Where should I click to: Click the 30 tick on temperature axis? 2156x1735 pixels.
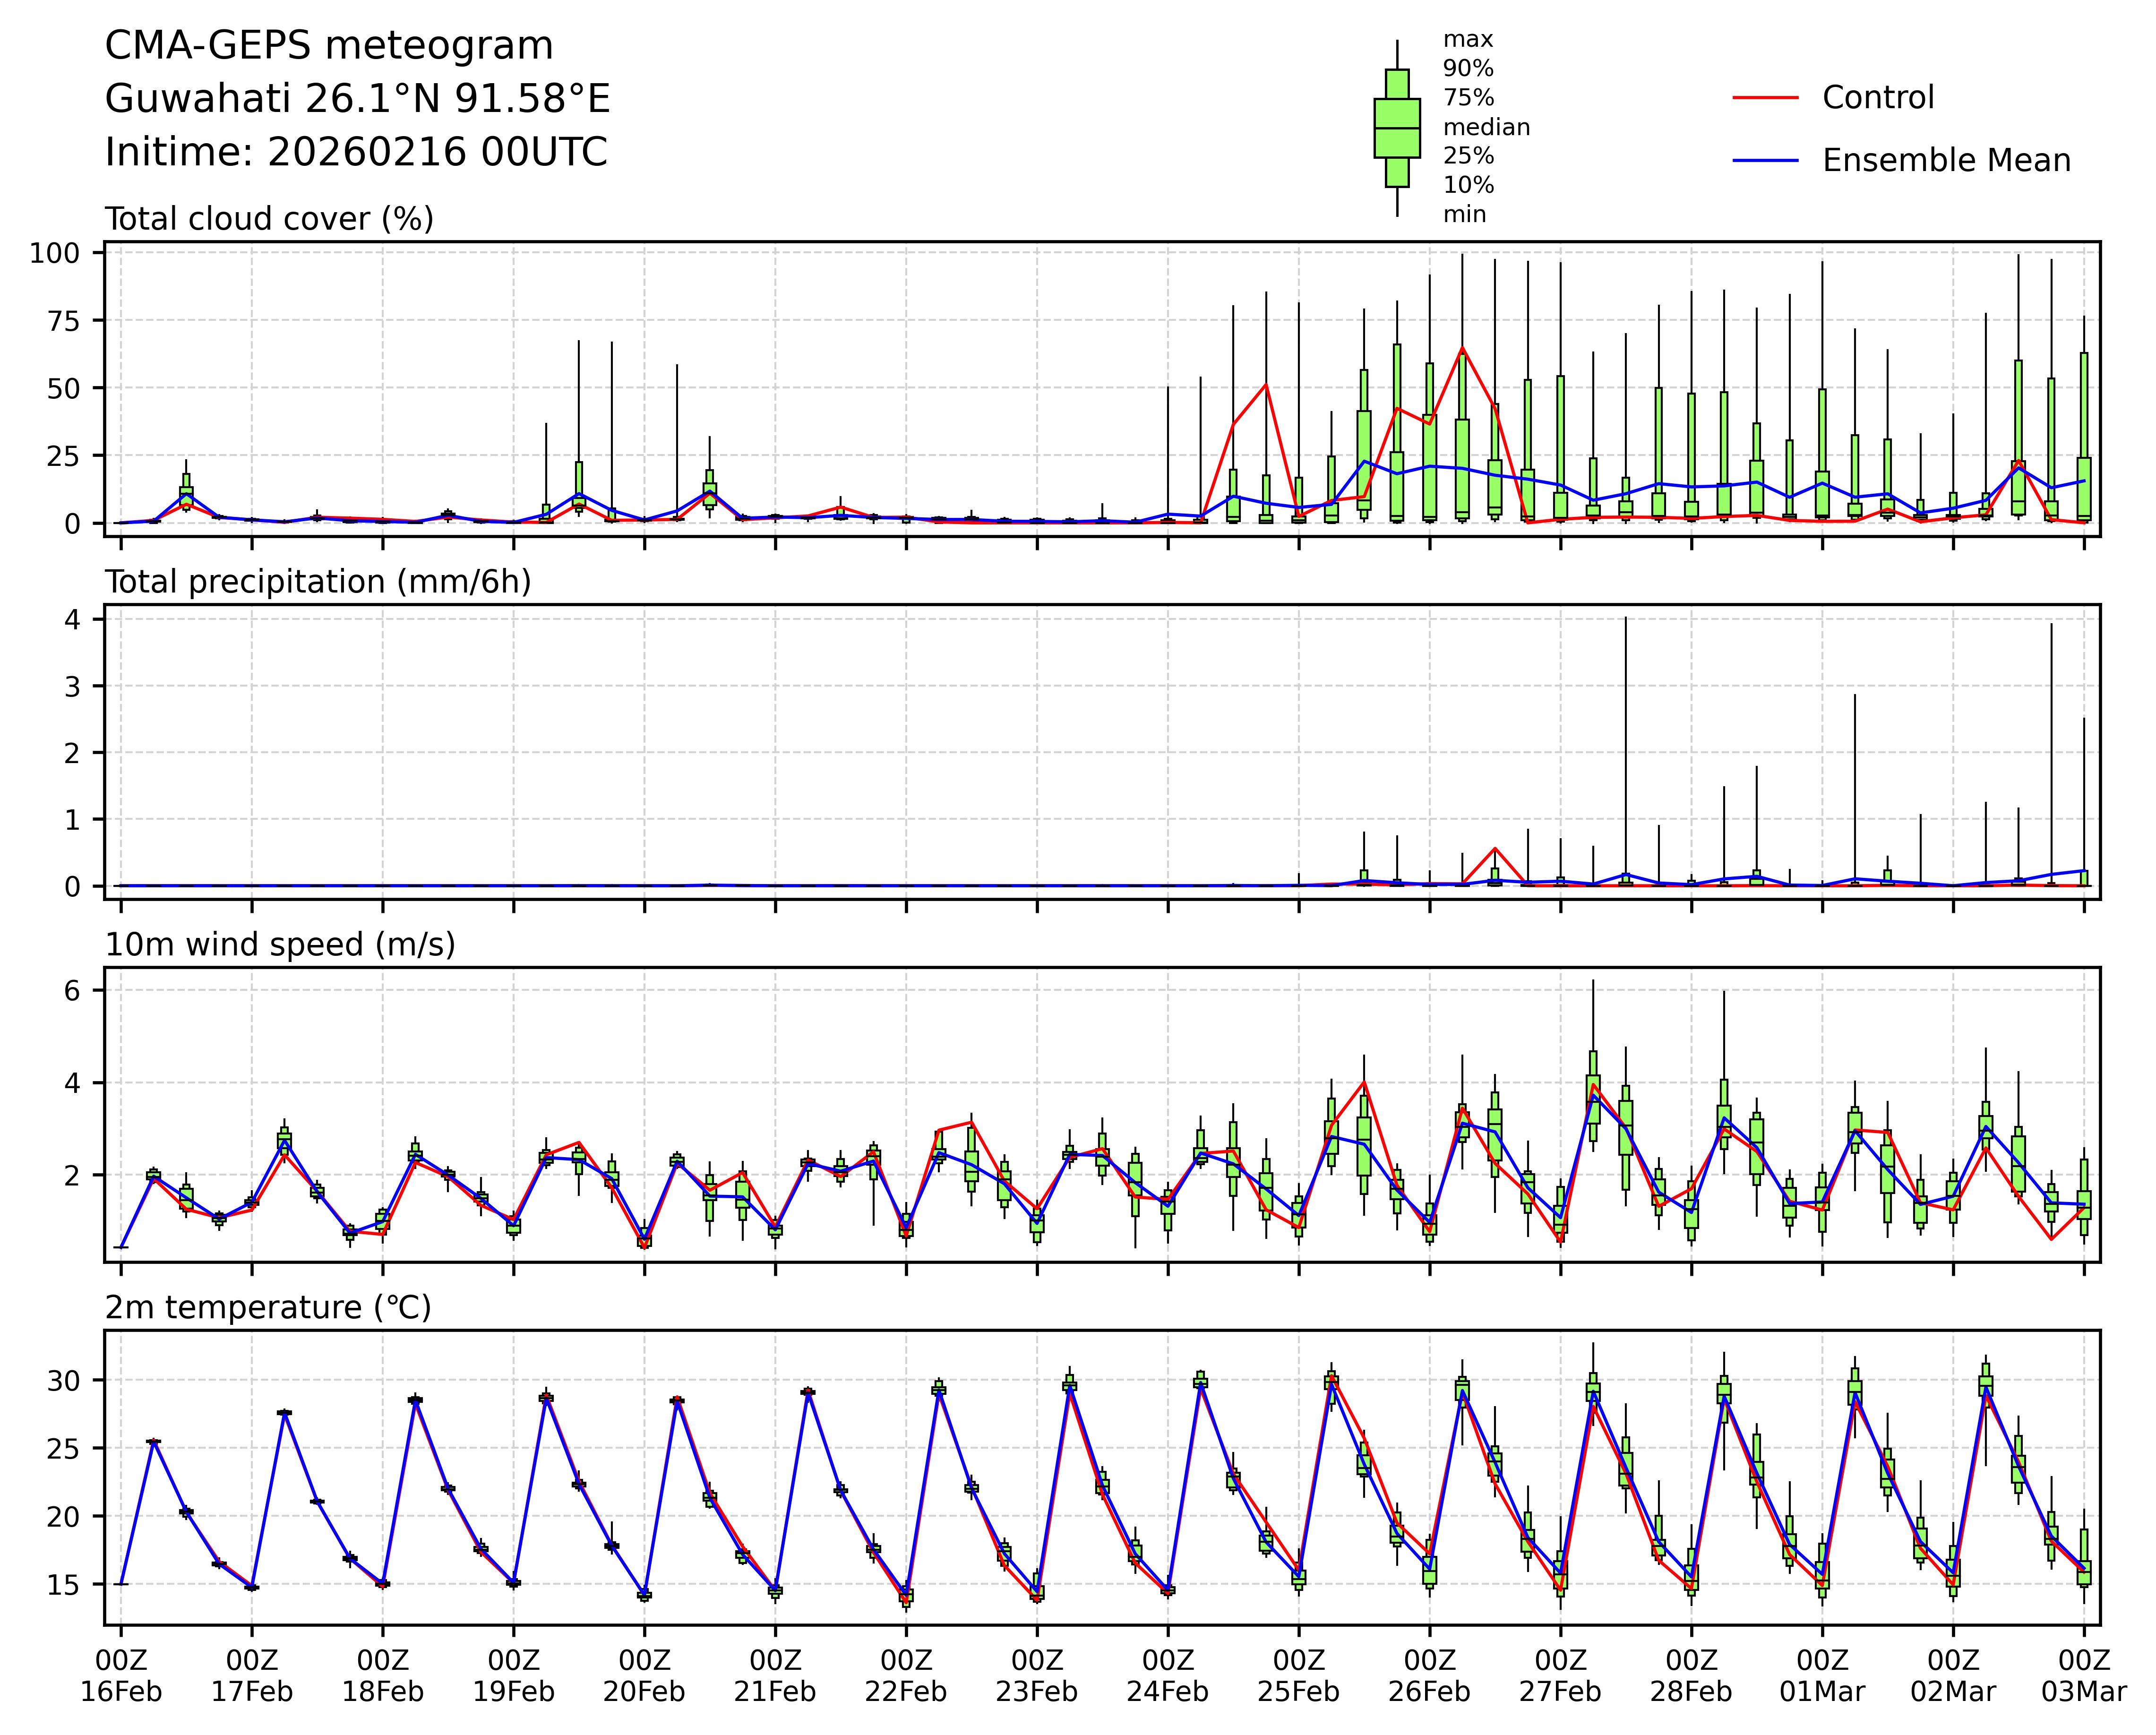[x=64, y=1381]
